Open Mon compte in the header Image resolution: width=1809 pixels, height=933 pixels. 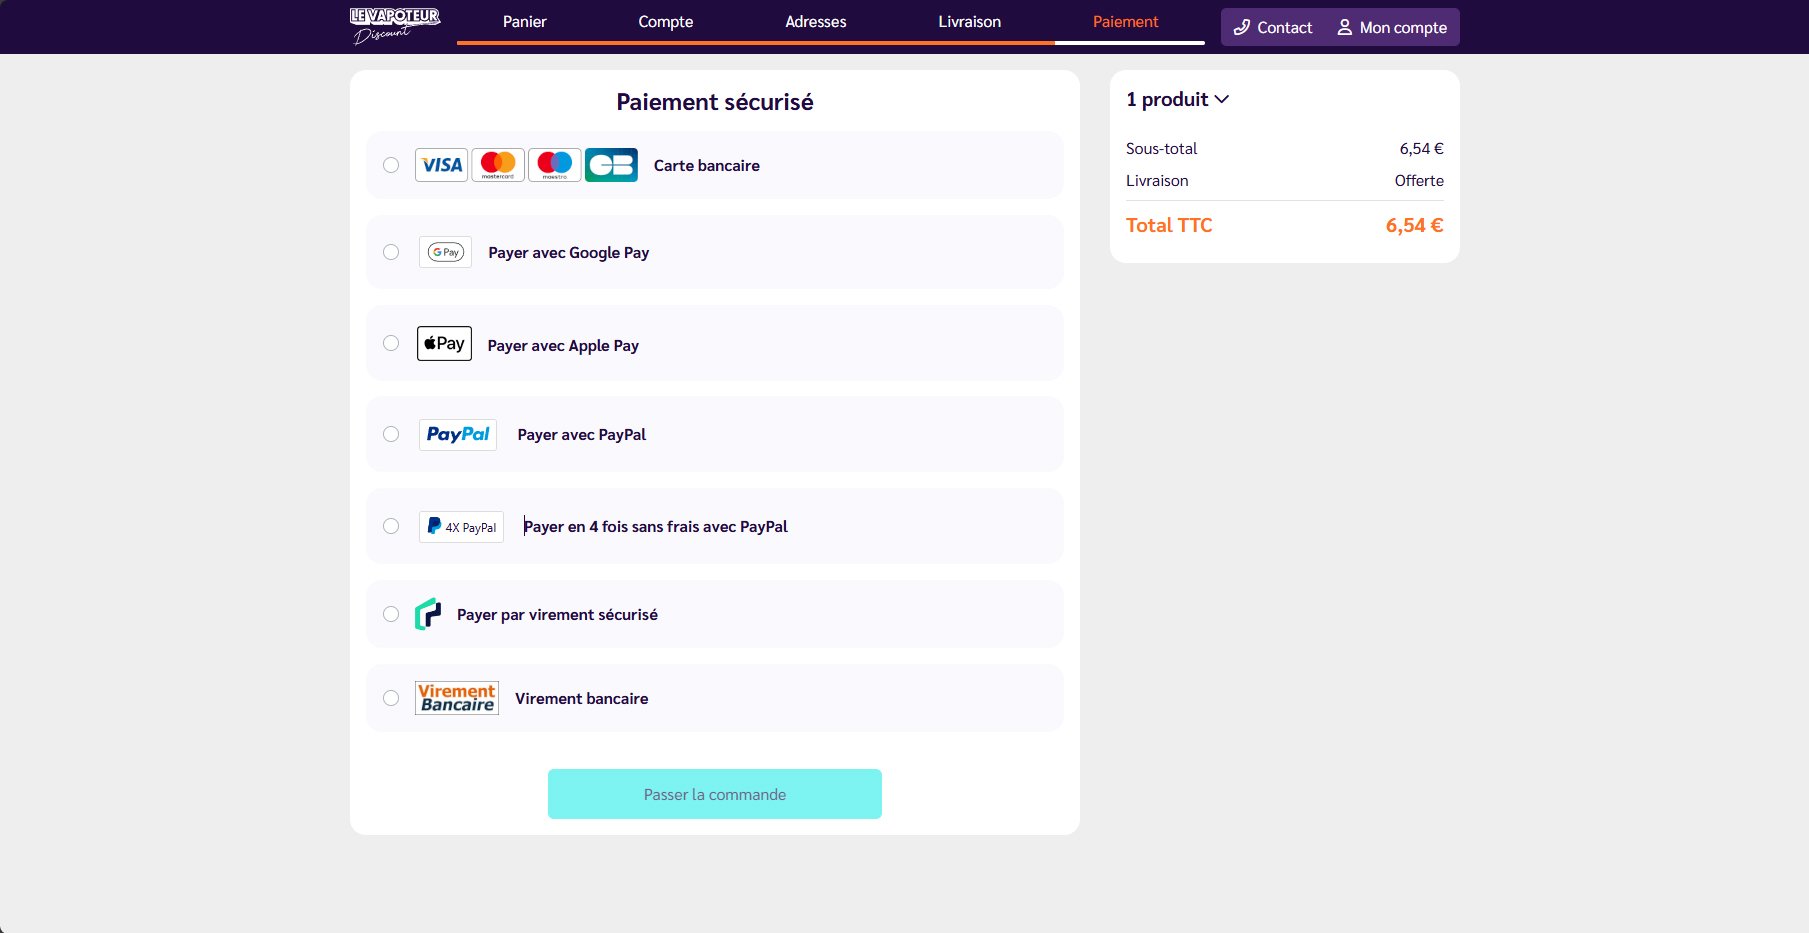pos(1392,28)
